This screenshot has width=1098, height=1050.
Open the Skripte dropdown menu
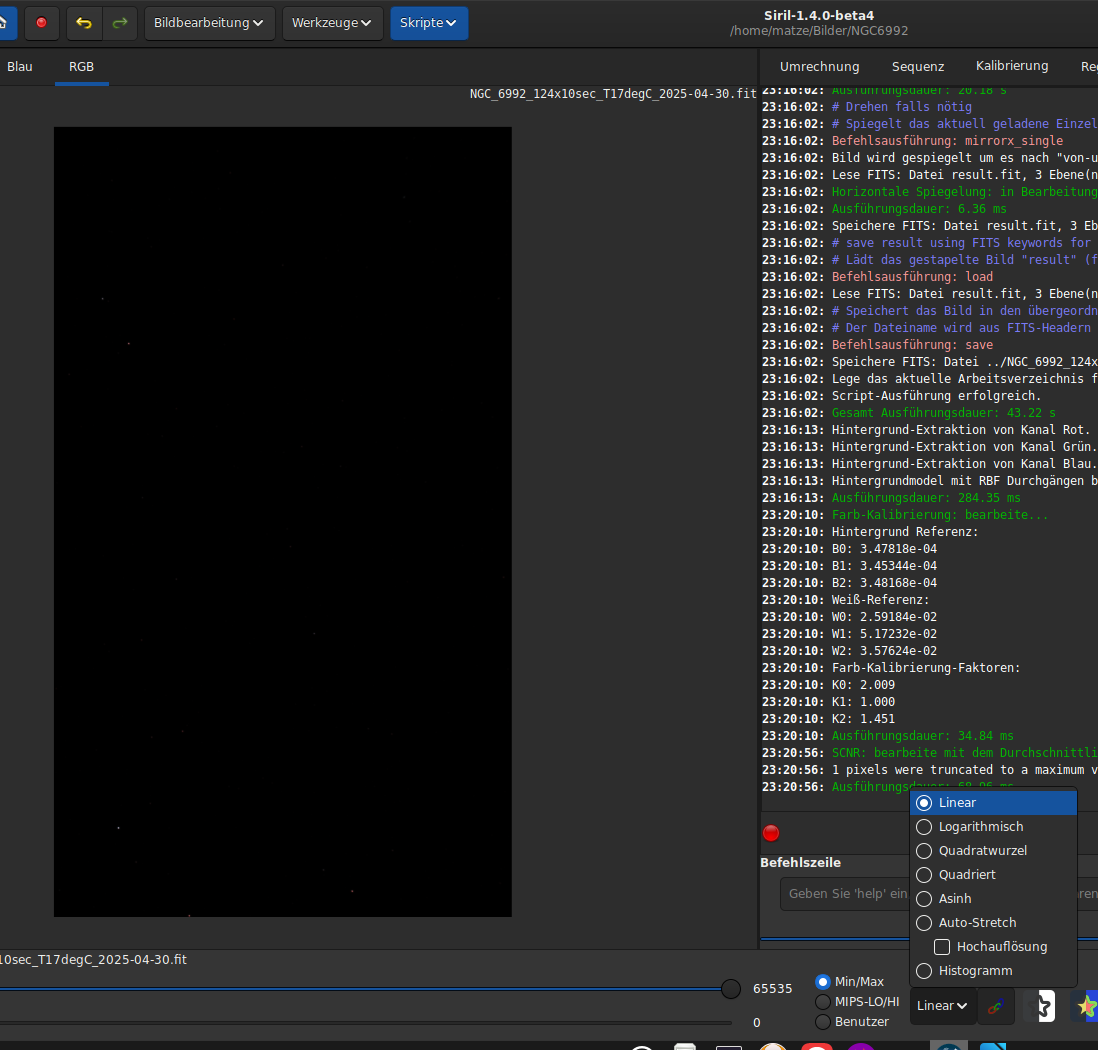(428, 22)
